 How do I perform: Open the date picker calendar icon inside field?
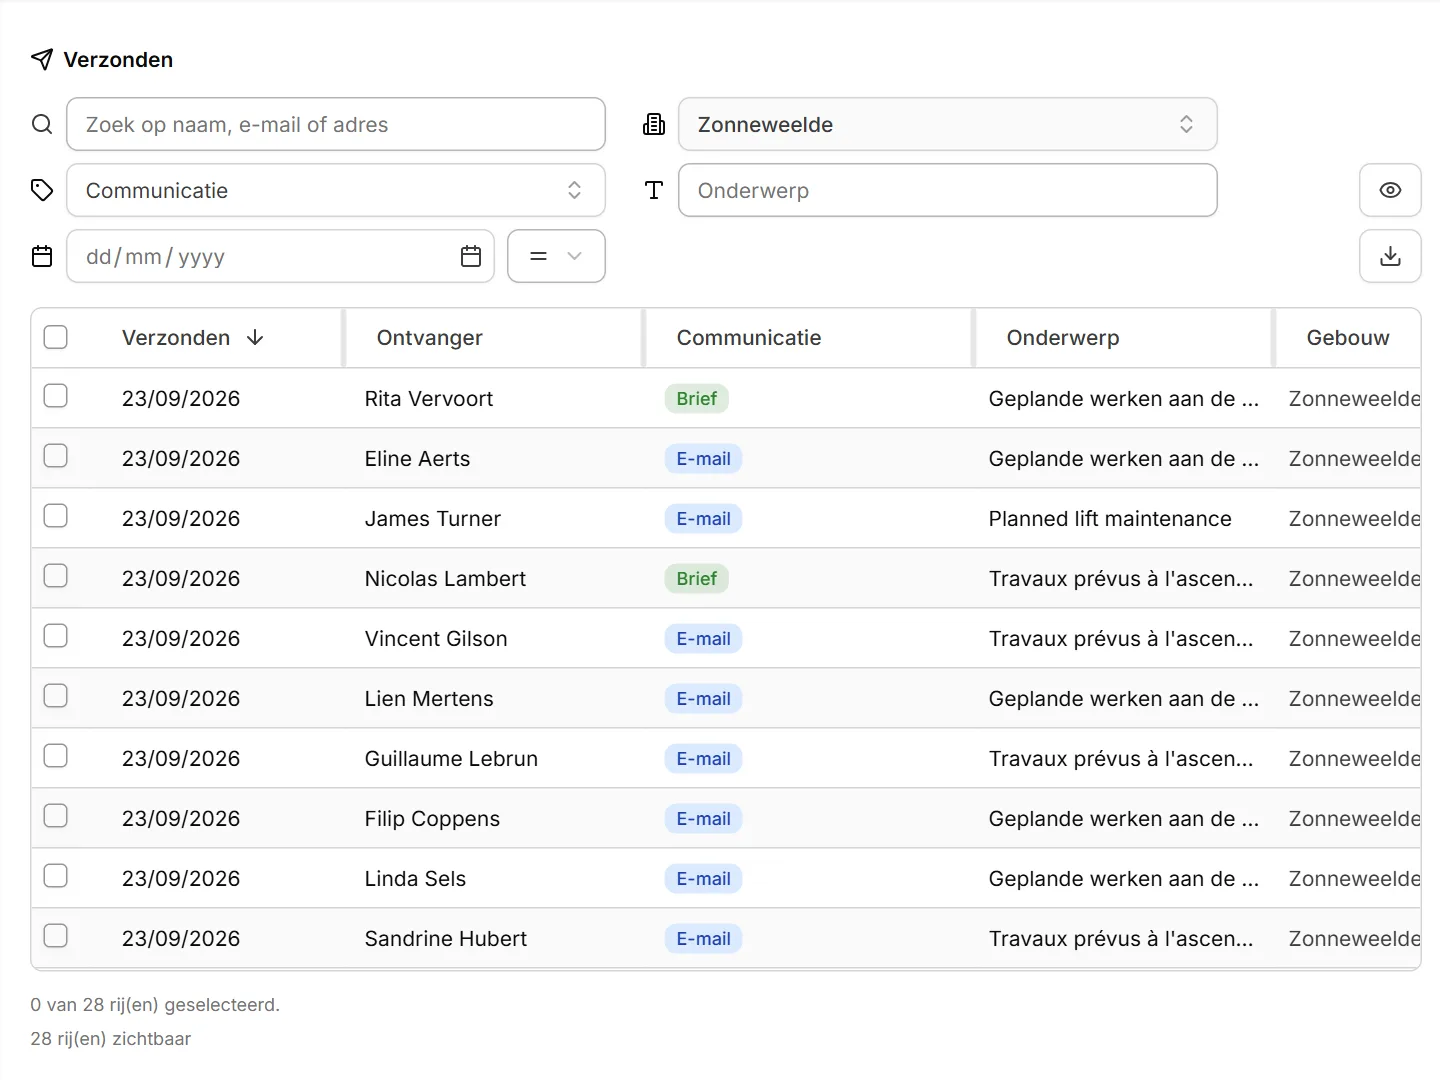(x=471, y=256)
